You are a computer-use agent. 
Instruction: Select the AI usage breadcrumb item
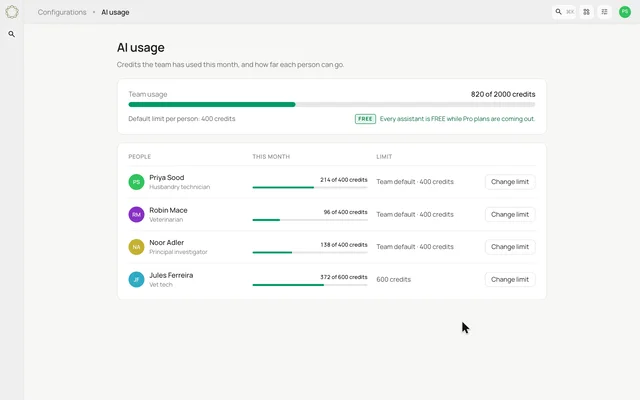pyautogui.click(x=115, y=12)
